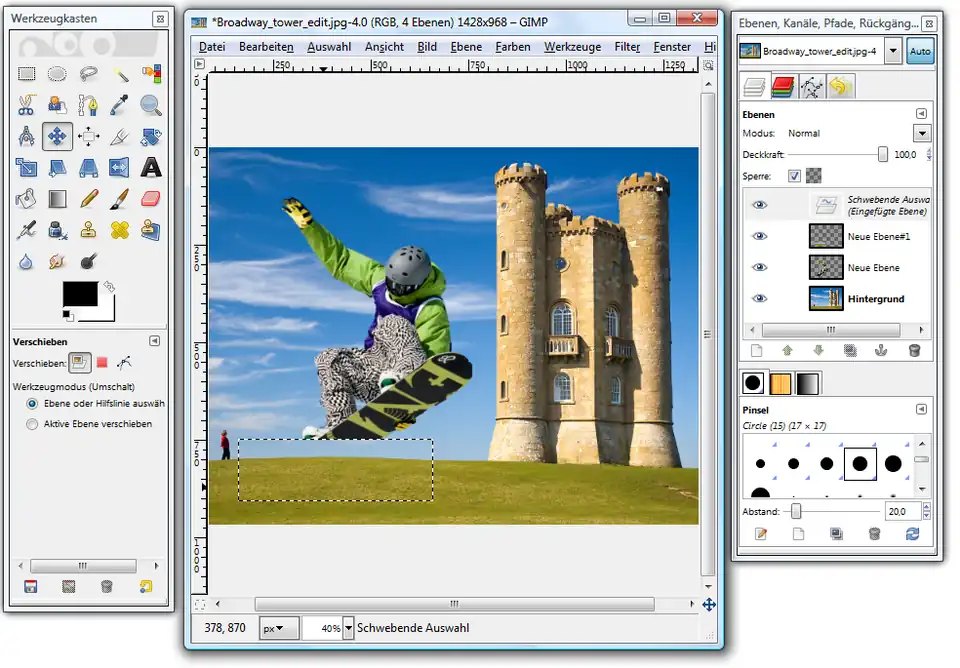Choose the Scissors select tool
Image resolution: width=960 pixels, height=668 pixels.
[27, 105]
